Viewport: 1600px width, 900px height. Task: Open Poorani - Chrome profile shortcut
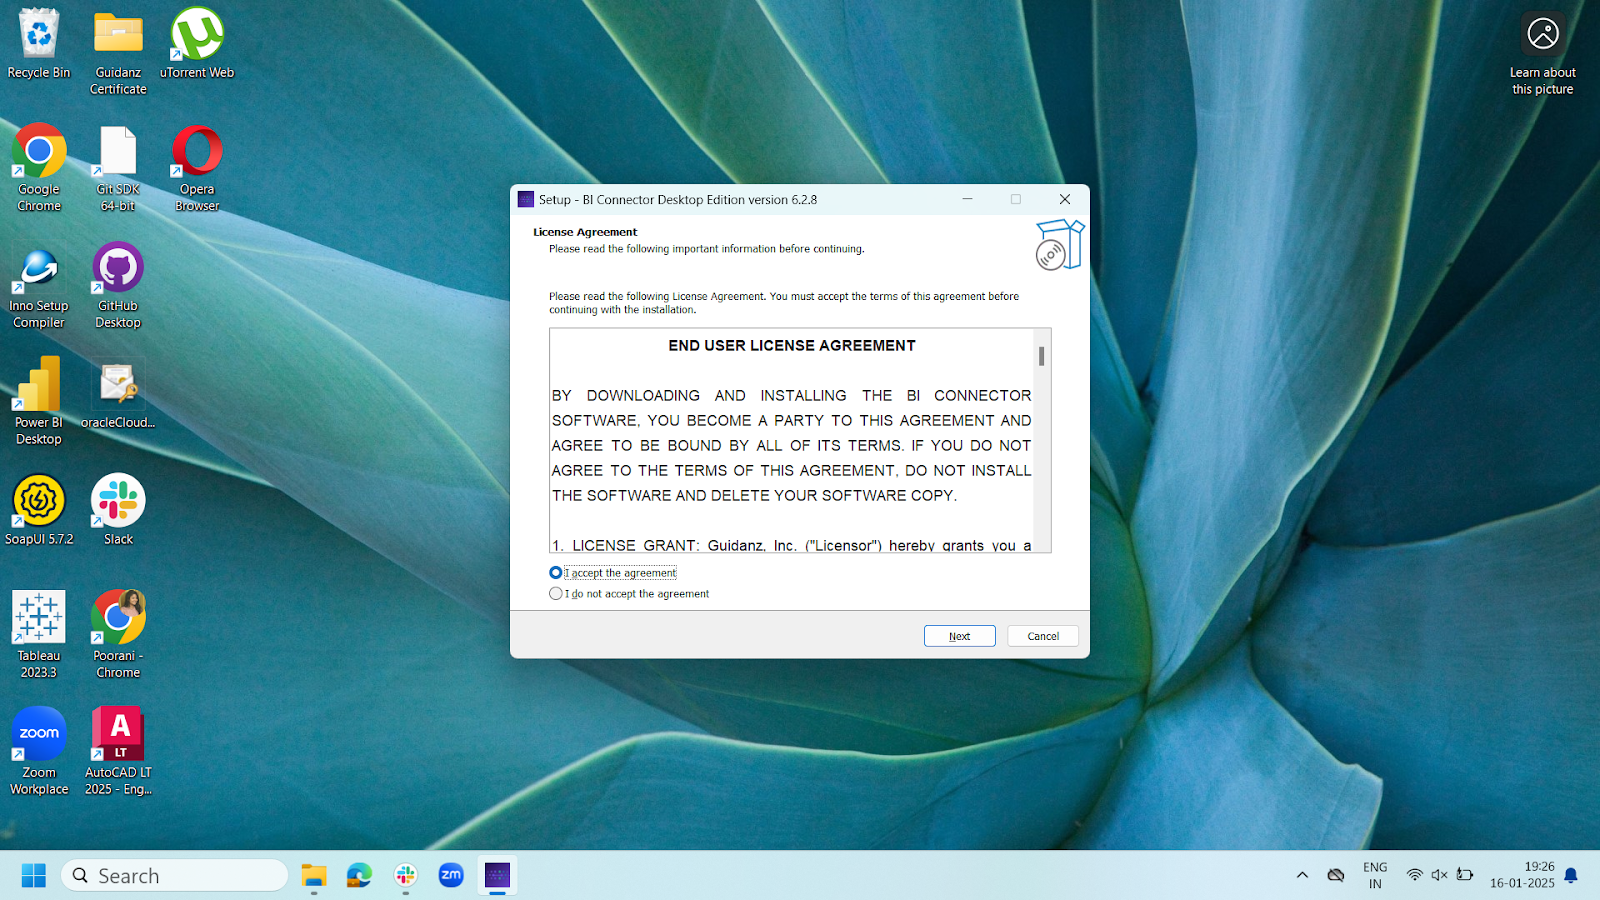(118, 635)
